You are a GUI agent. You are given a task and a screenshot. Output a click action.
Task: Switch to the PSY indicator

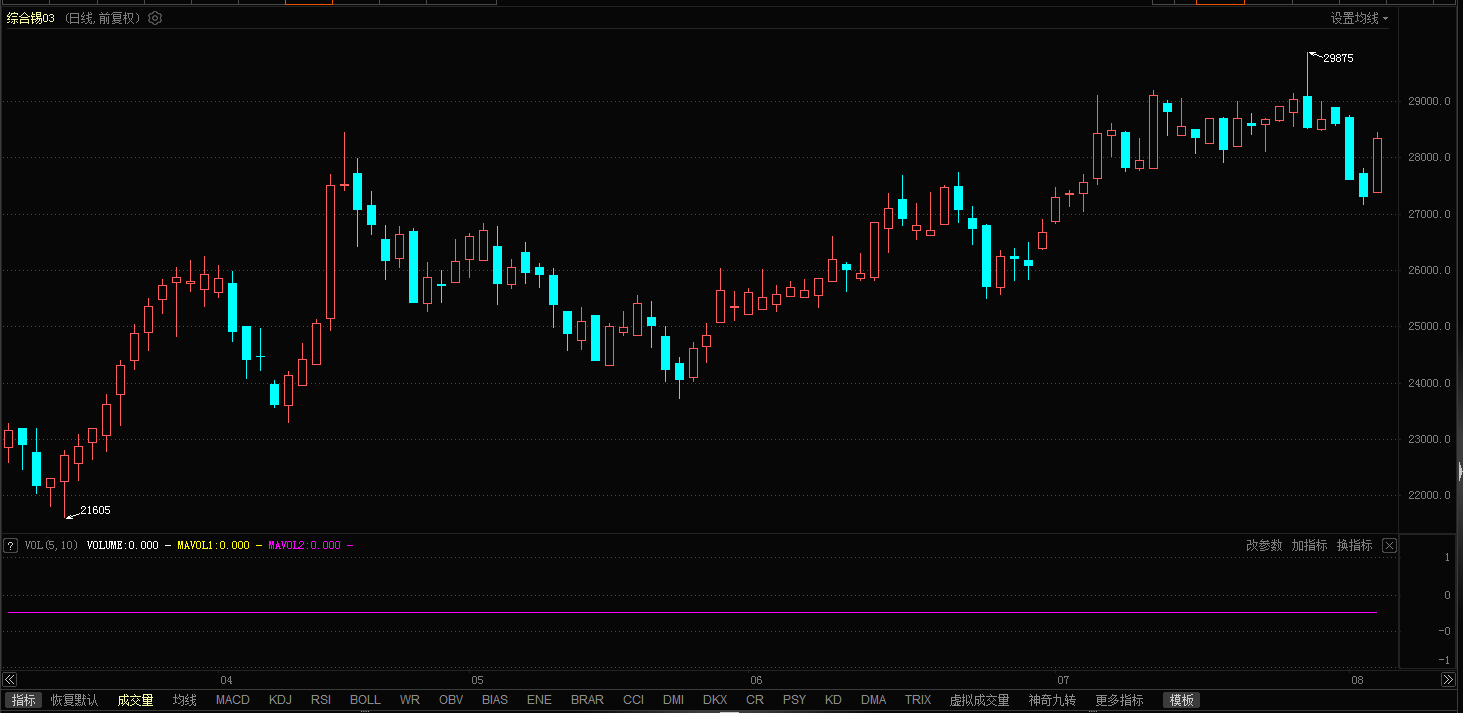click(794, 700)
